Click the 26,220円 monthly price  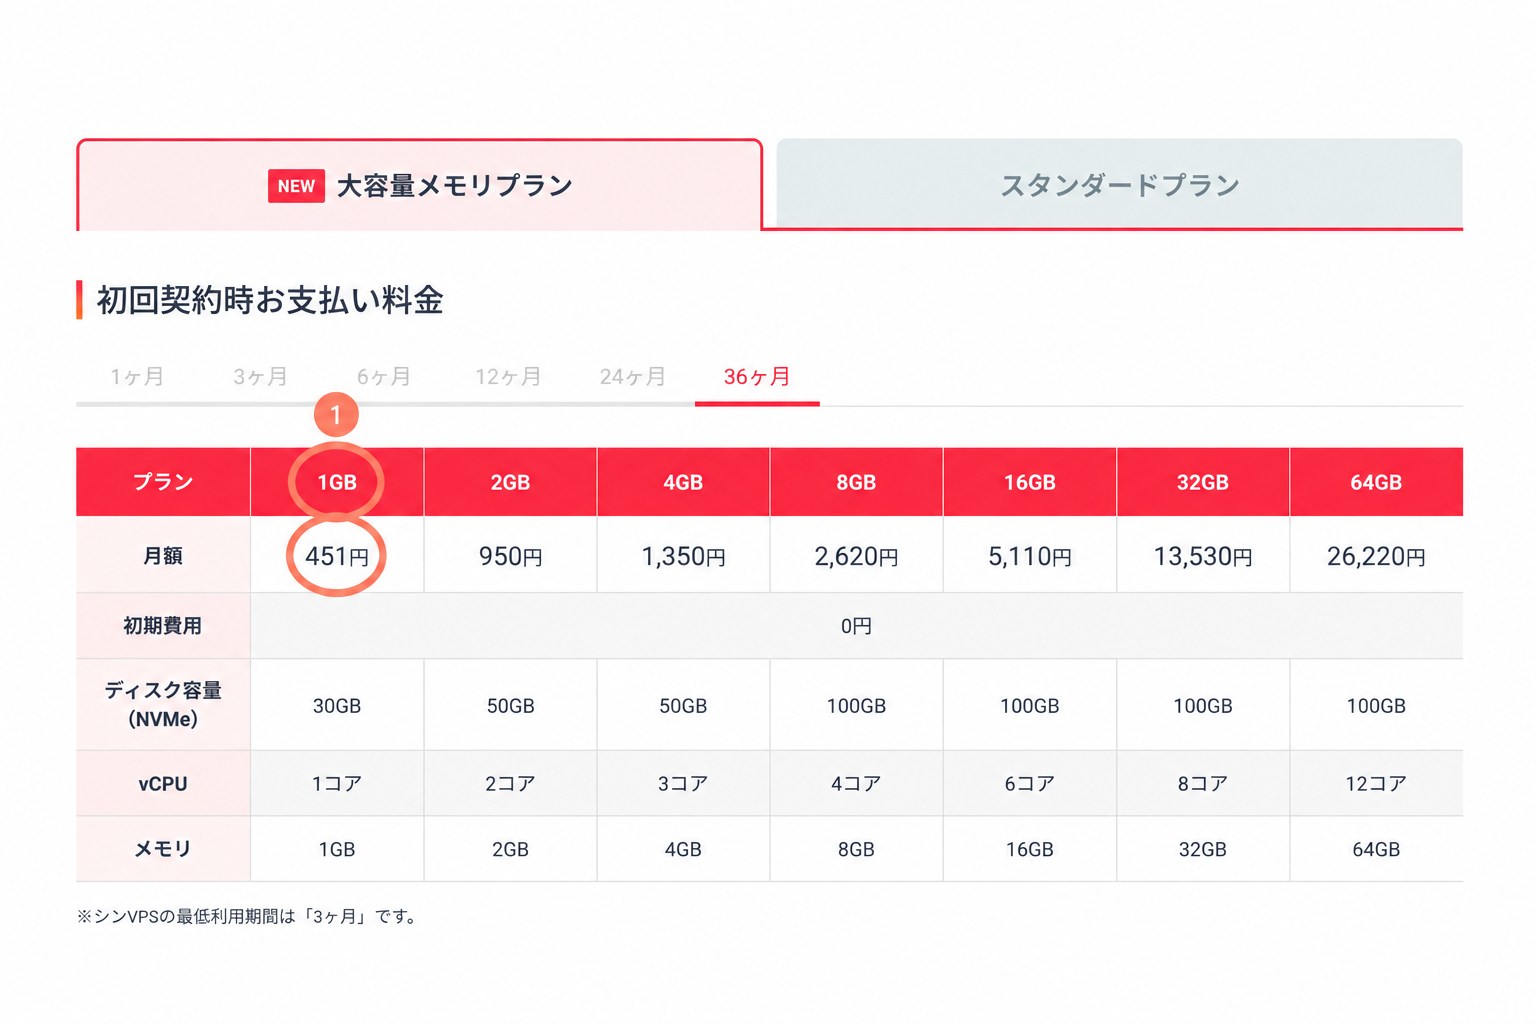(x=1376, y=556)
